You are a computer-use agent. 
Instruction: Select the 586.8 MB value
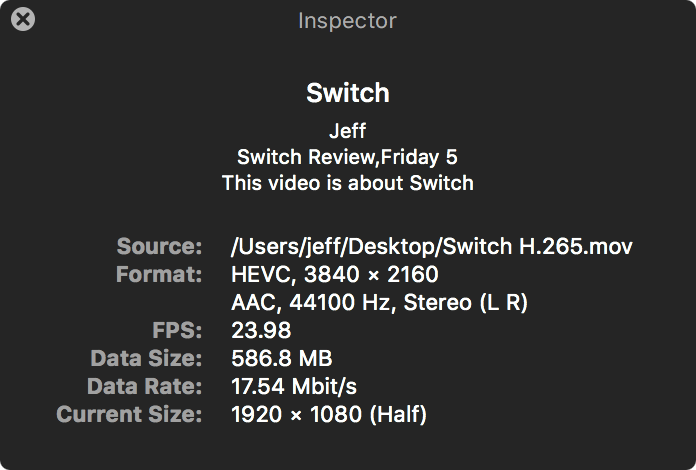pyautogui.click(x=281, y=358)
